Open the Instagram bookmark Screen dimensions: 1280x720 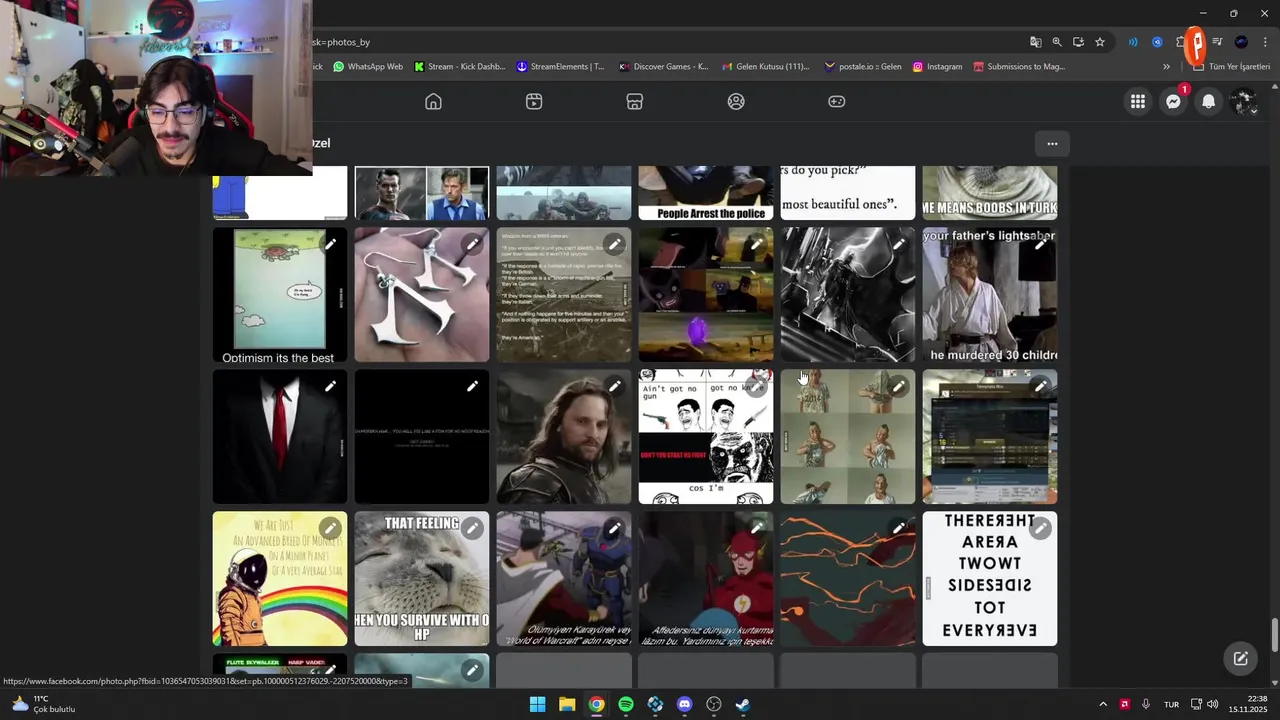(x=936, y=67)
